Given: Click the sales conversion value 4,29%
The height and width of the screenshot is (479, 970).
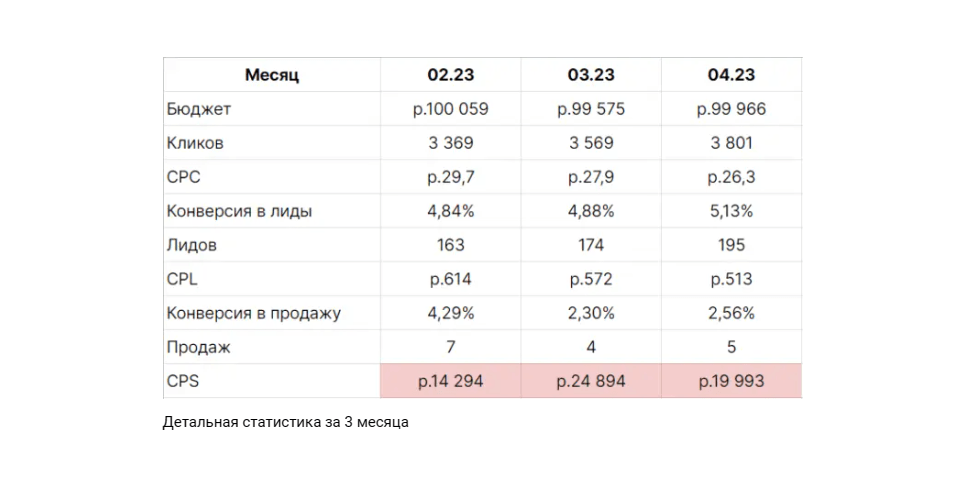Looking at the screenshot, I should [450, 313].
